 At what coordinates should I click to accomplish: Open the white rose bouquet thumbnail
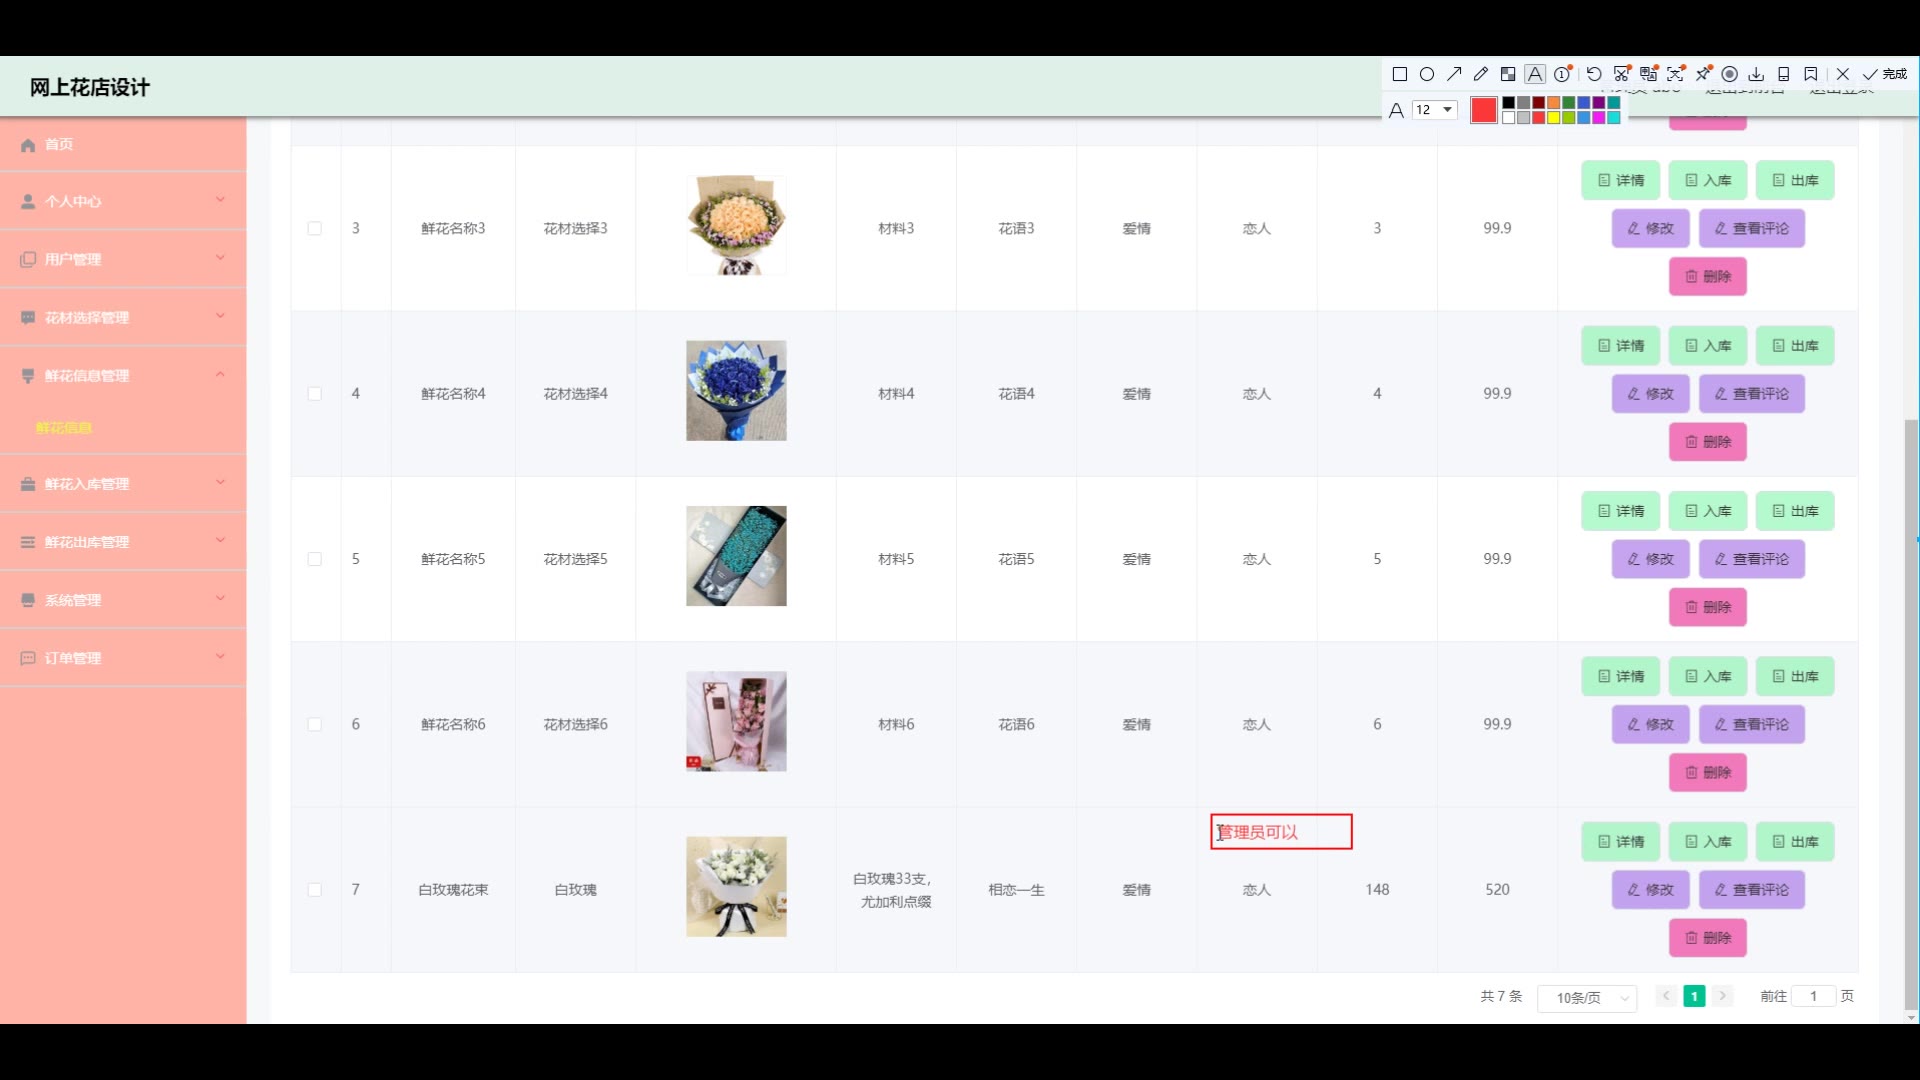(x=736, y=887)
